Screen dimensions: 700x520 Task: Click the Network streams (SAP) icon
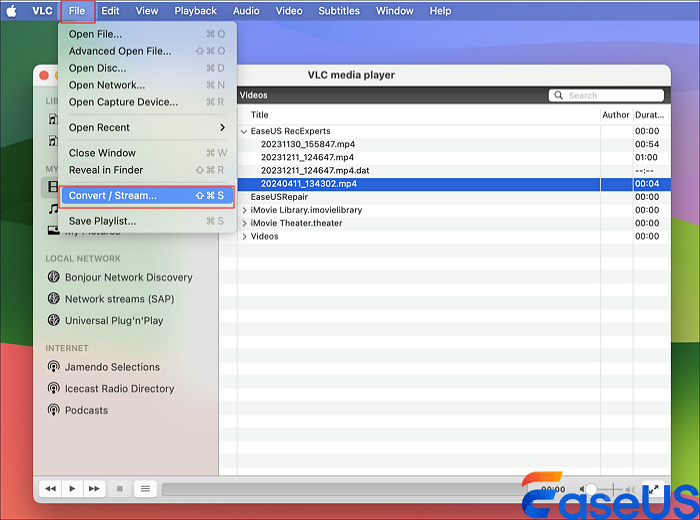click(x=54, y=298)
